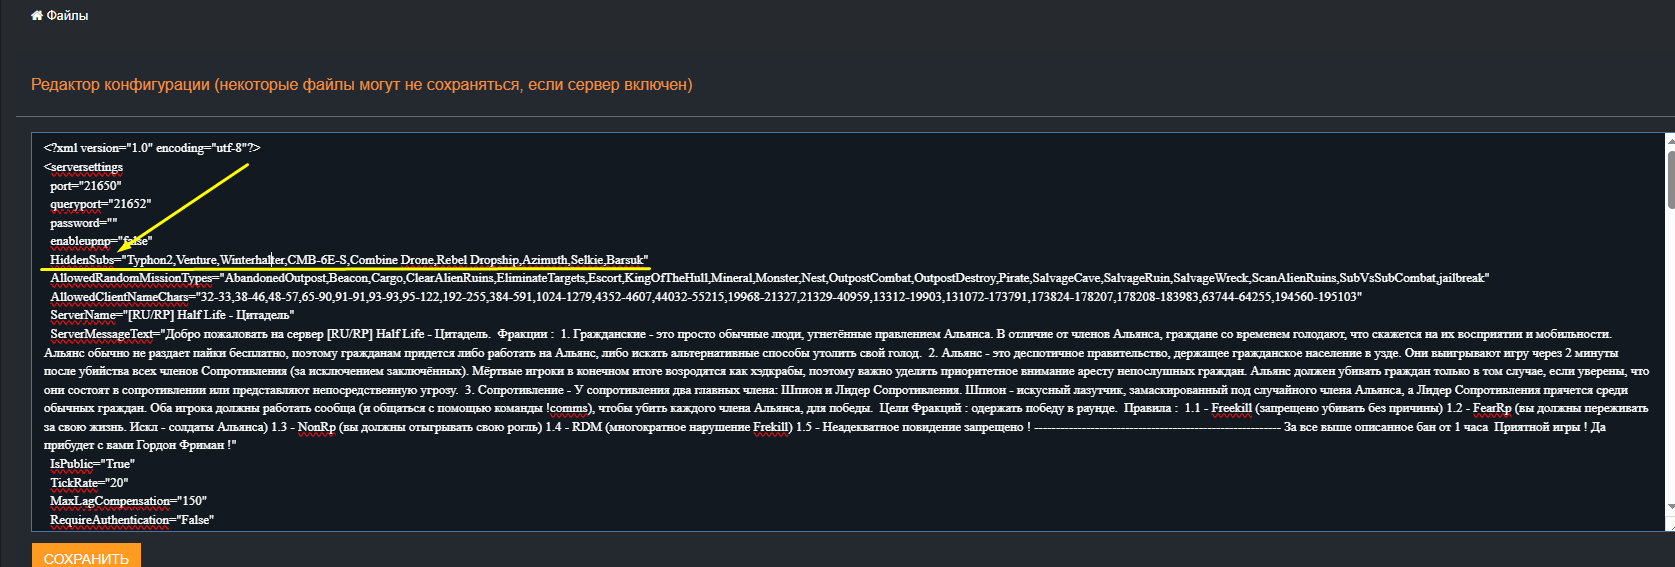Click the RequireAuthentication="False" line
The width and height of the screenshot is (1675, 567).
(132, 520)
